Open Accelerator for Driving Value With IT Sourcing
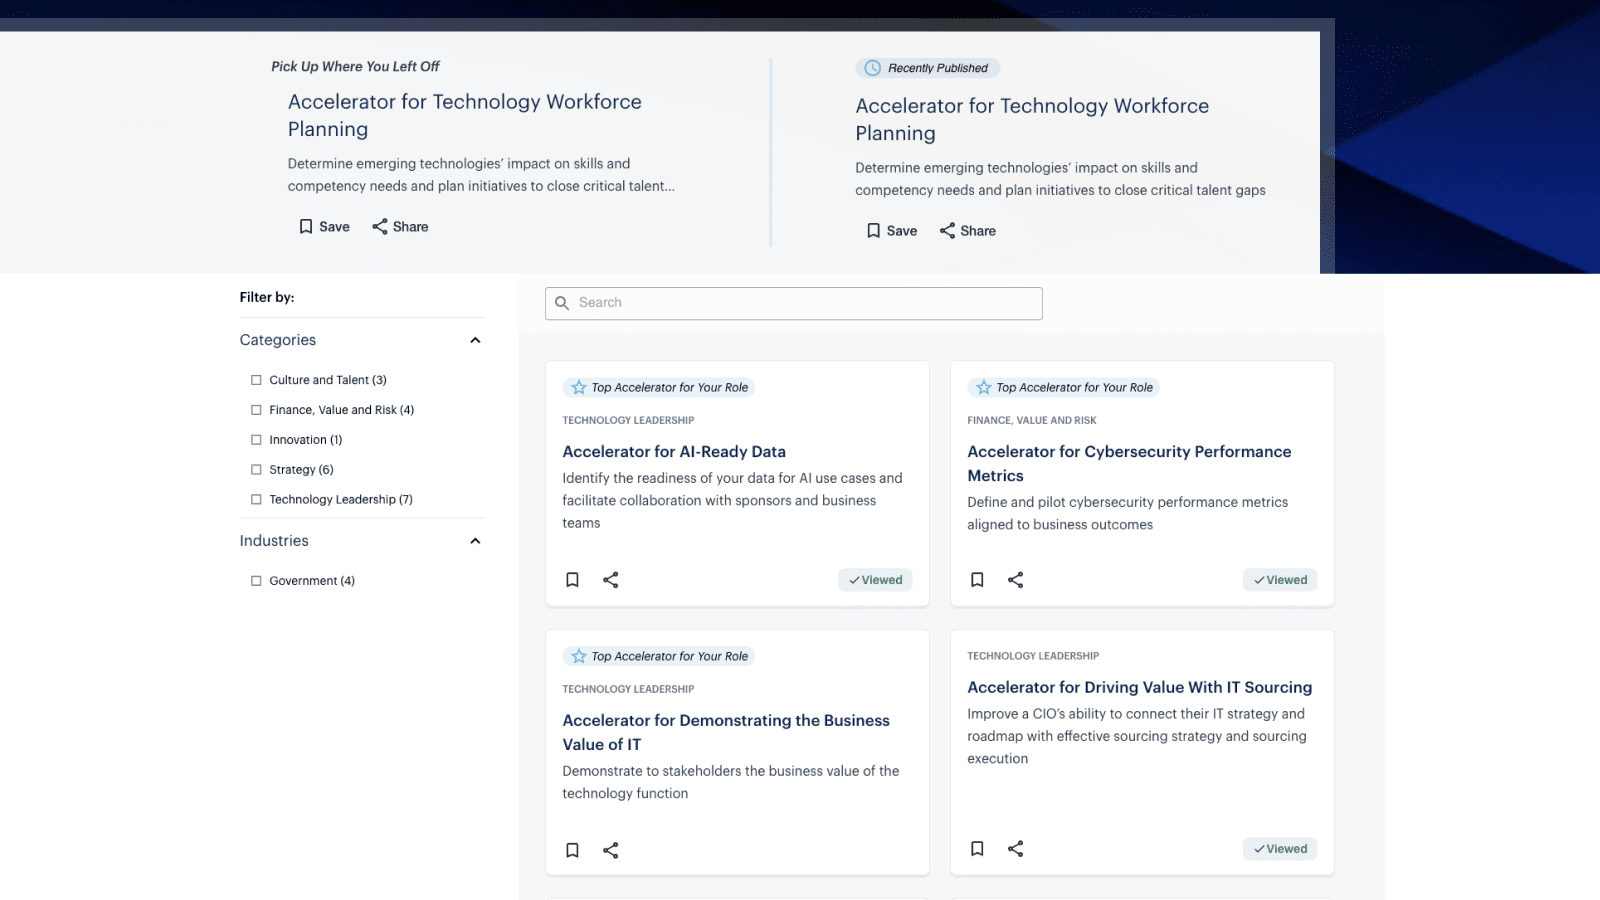 click(x=1139, y=687)
